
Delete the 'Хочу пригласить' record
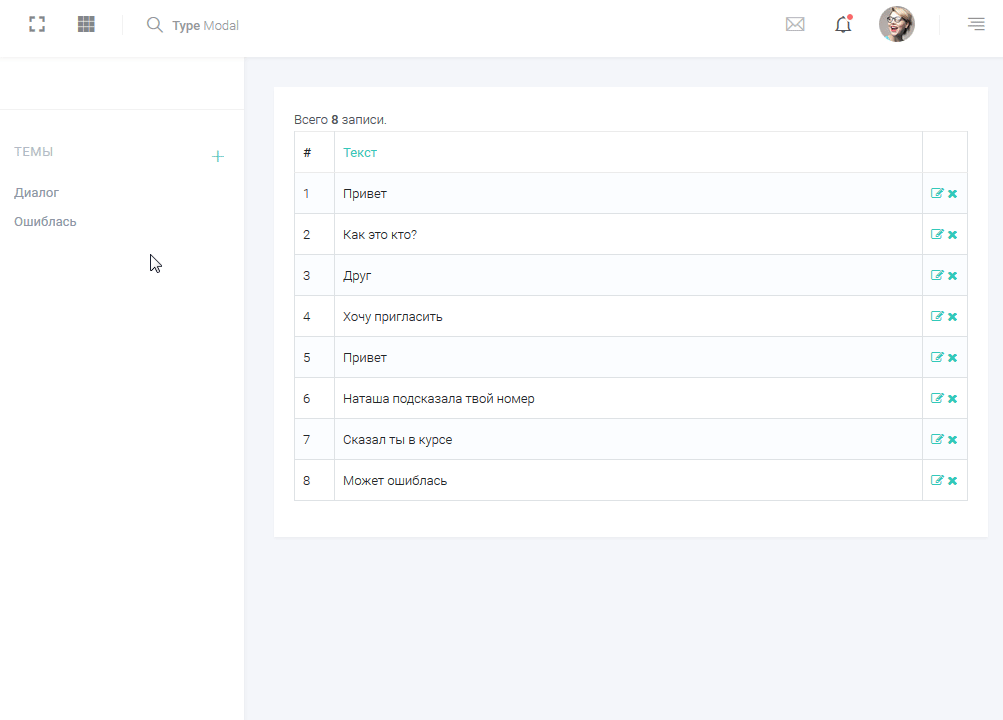953,317
